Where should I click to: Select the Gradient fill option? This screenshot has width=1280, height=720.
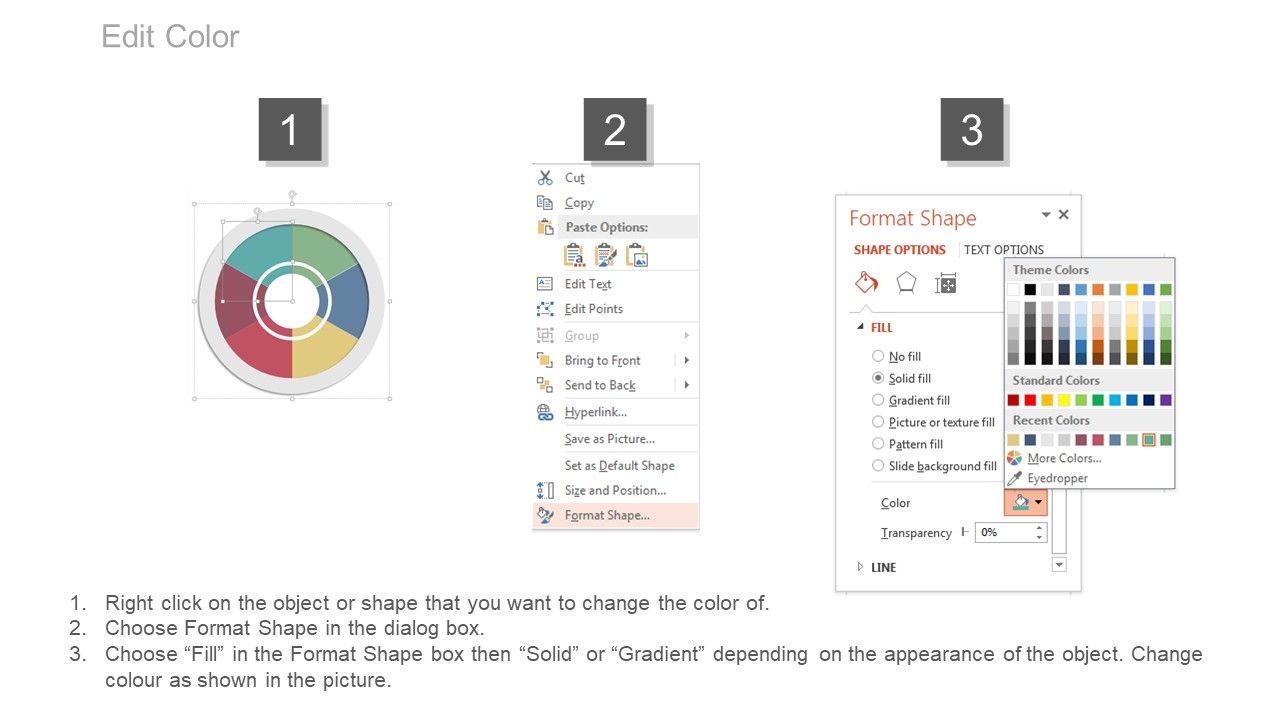point(878,400)
